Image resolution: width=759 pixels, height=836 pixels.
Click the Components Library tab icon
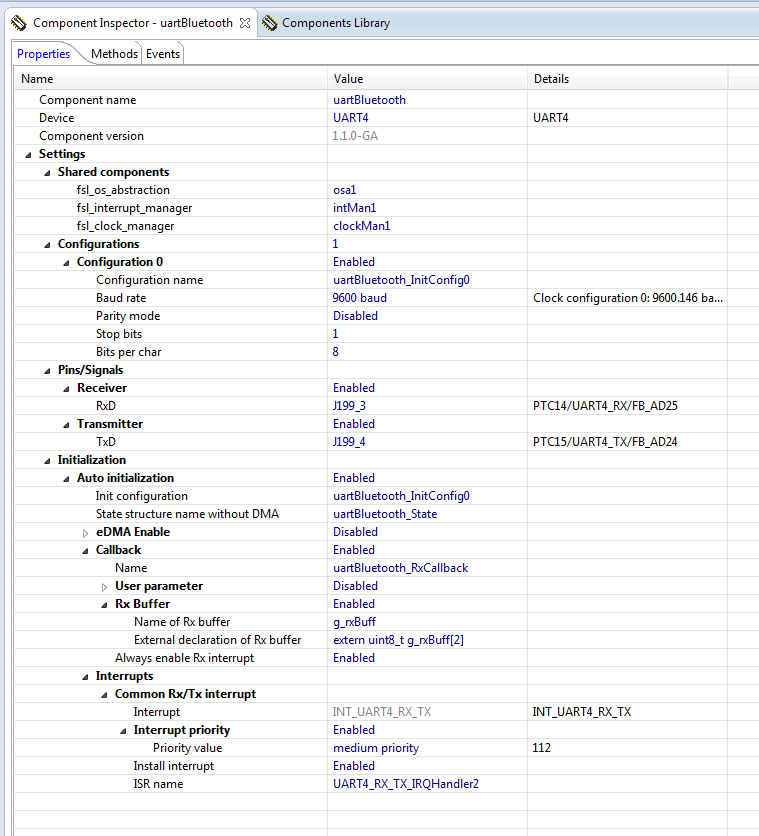269,23
